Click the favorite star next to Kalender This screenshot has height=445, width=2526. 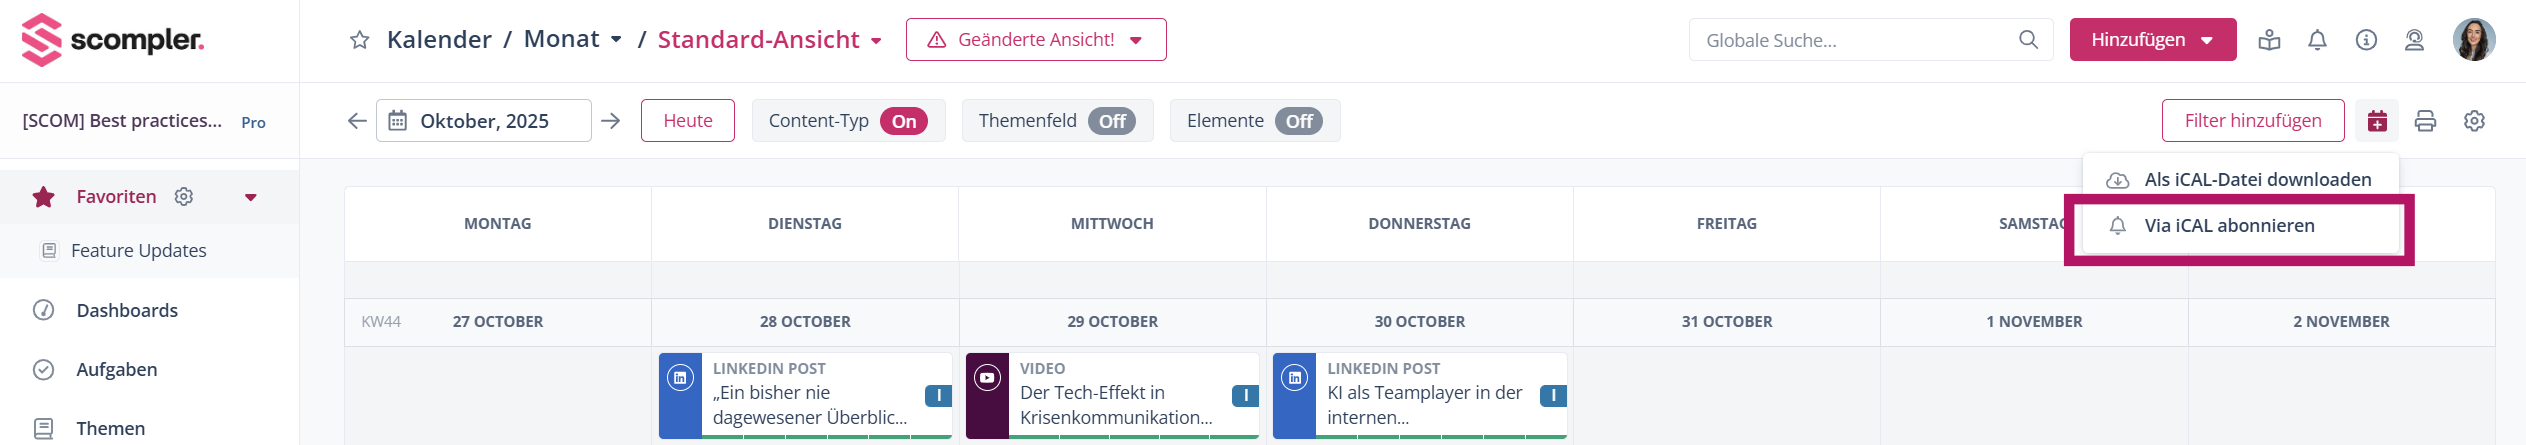pos(360,40)
